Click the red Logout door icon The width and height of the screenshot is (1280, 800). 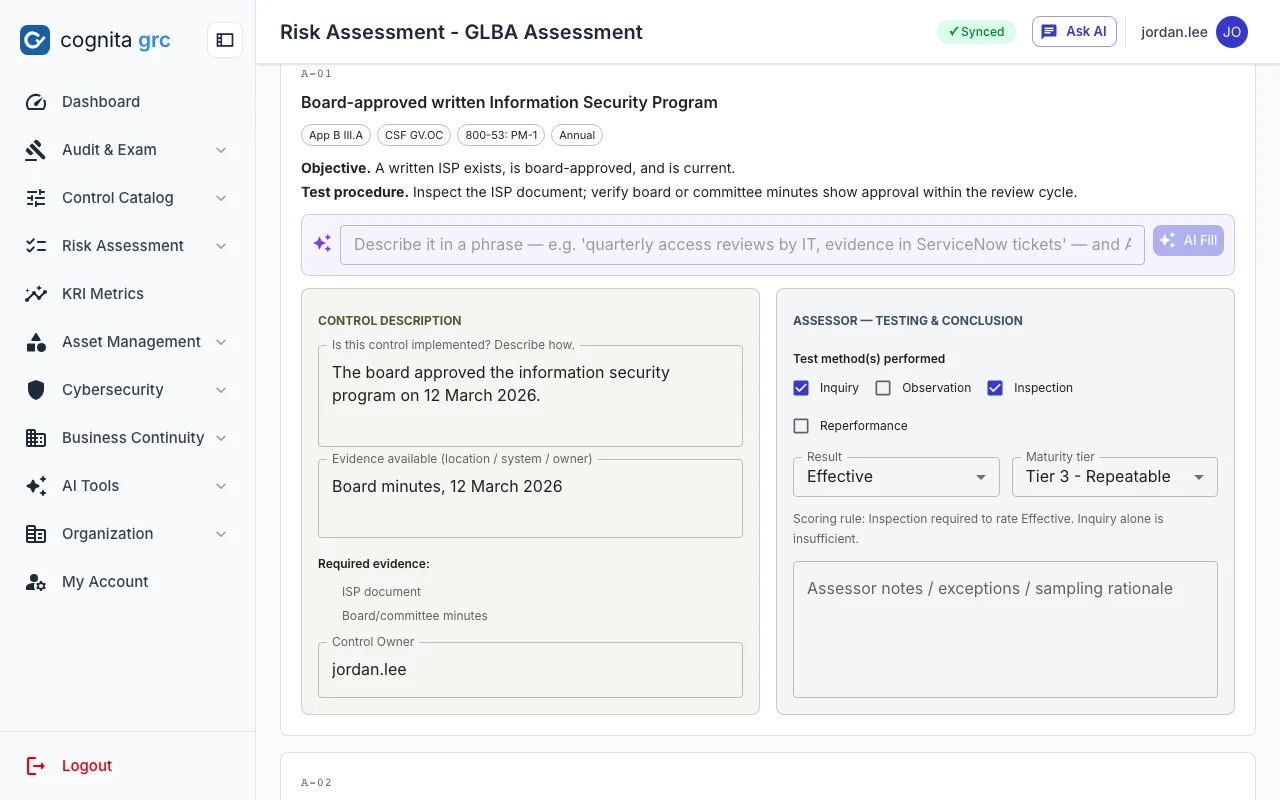[x=36, y=766]
